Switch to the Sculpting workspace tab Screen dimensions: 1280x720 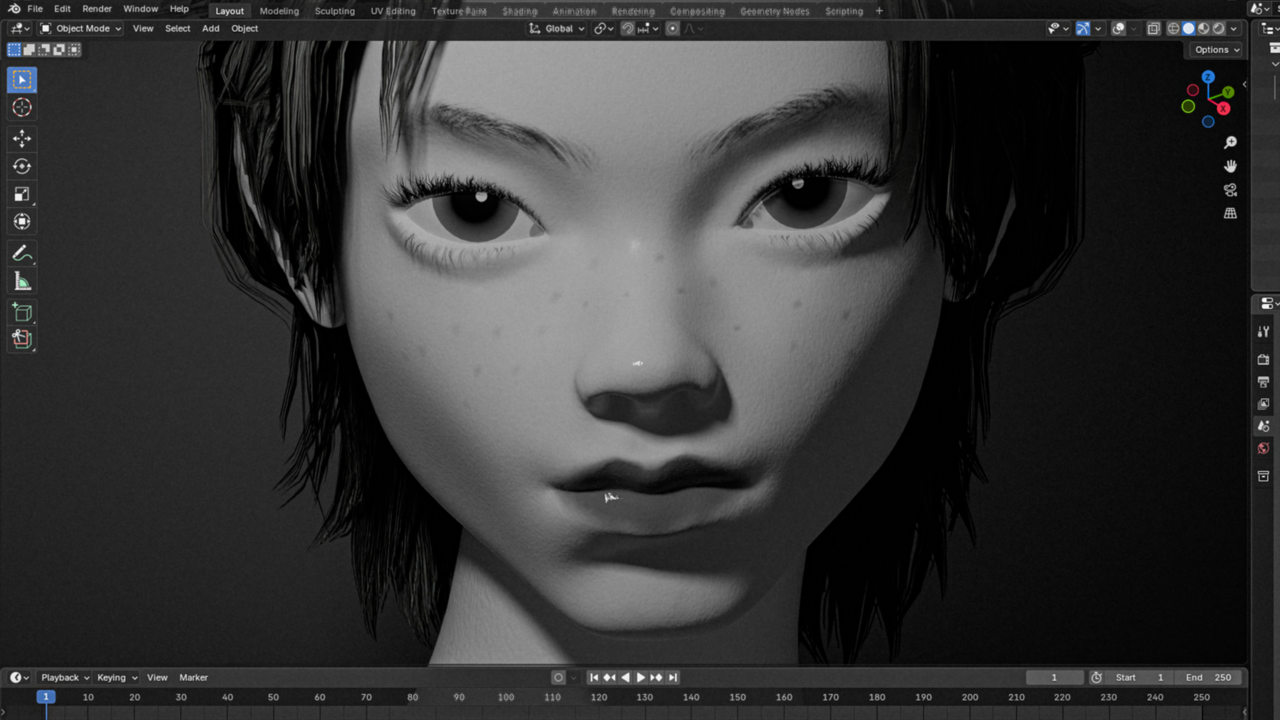(x=334, y=11)
